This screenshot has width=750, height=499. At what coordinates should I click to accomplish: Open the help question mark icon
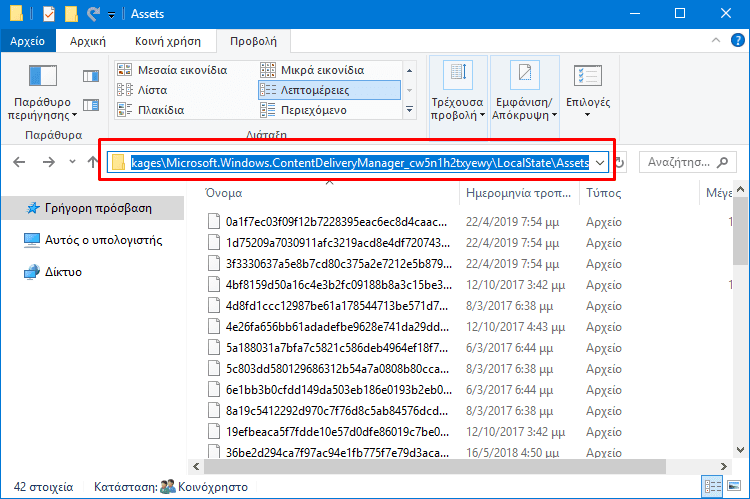(738, 41)
